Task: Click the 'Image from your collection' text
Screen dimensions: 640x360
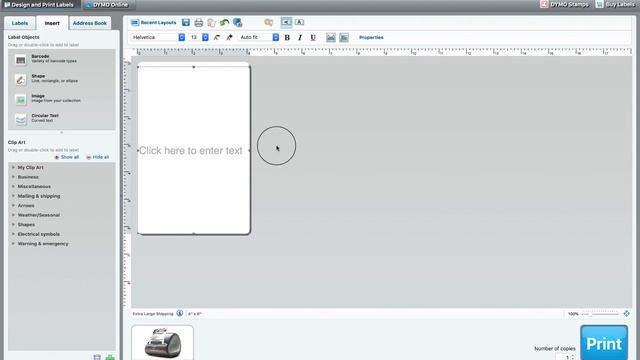Action: click(56, 101)
